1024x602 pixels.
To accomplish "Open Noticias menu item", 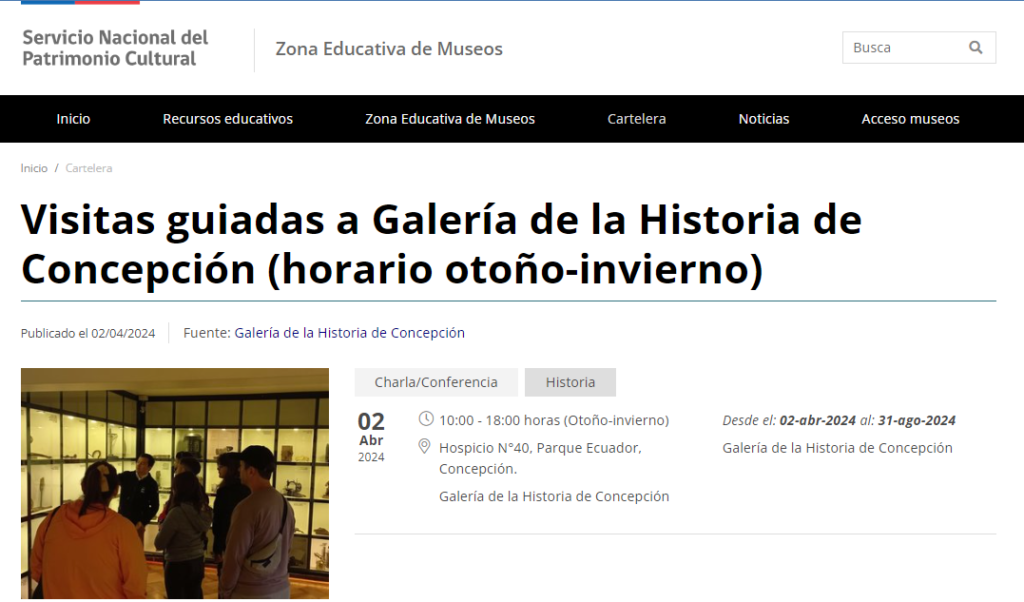I will [764, 119].
